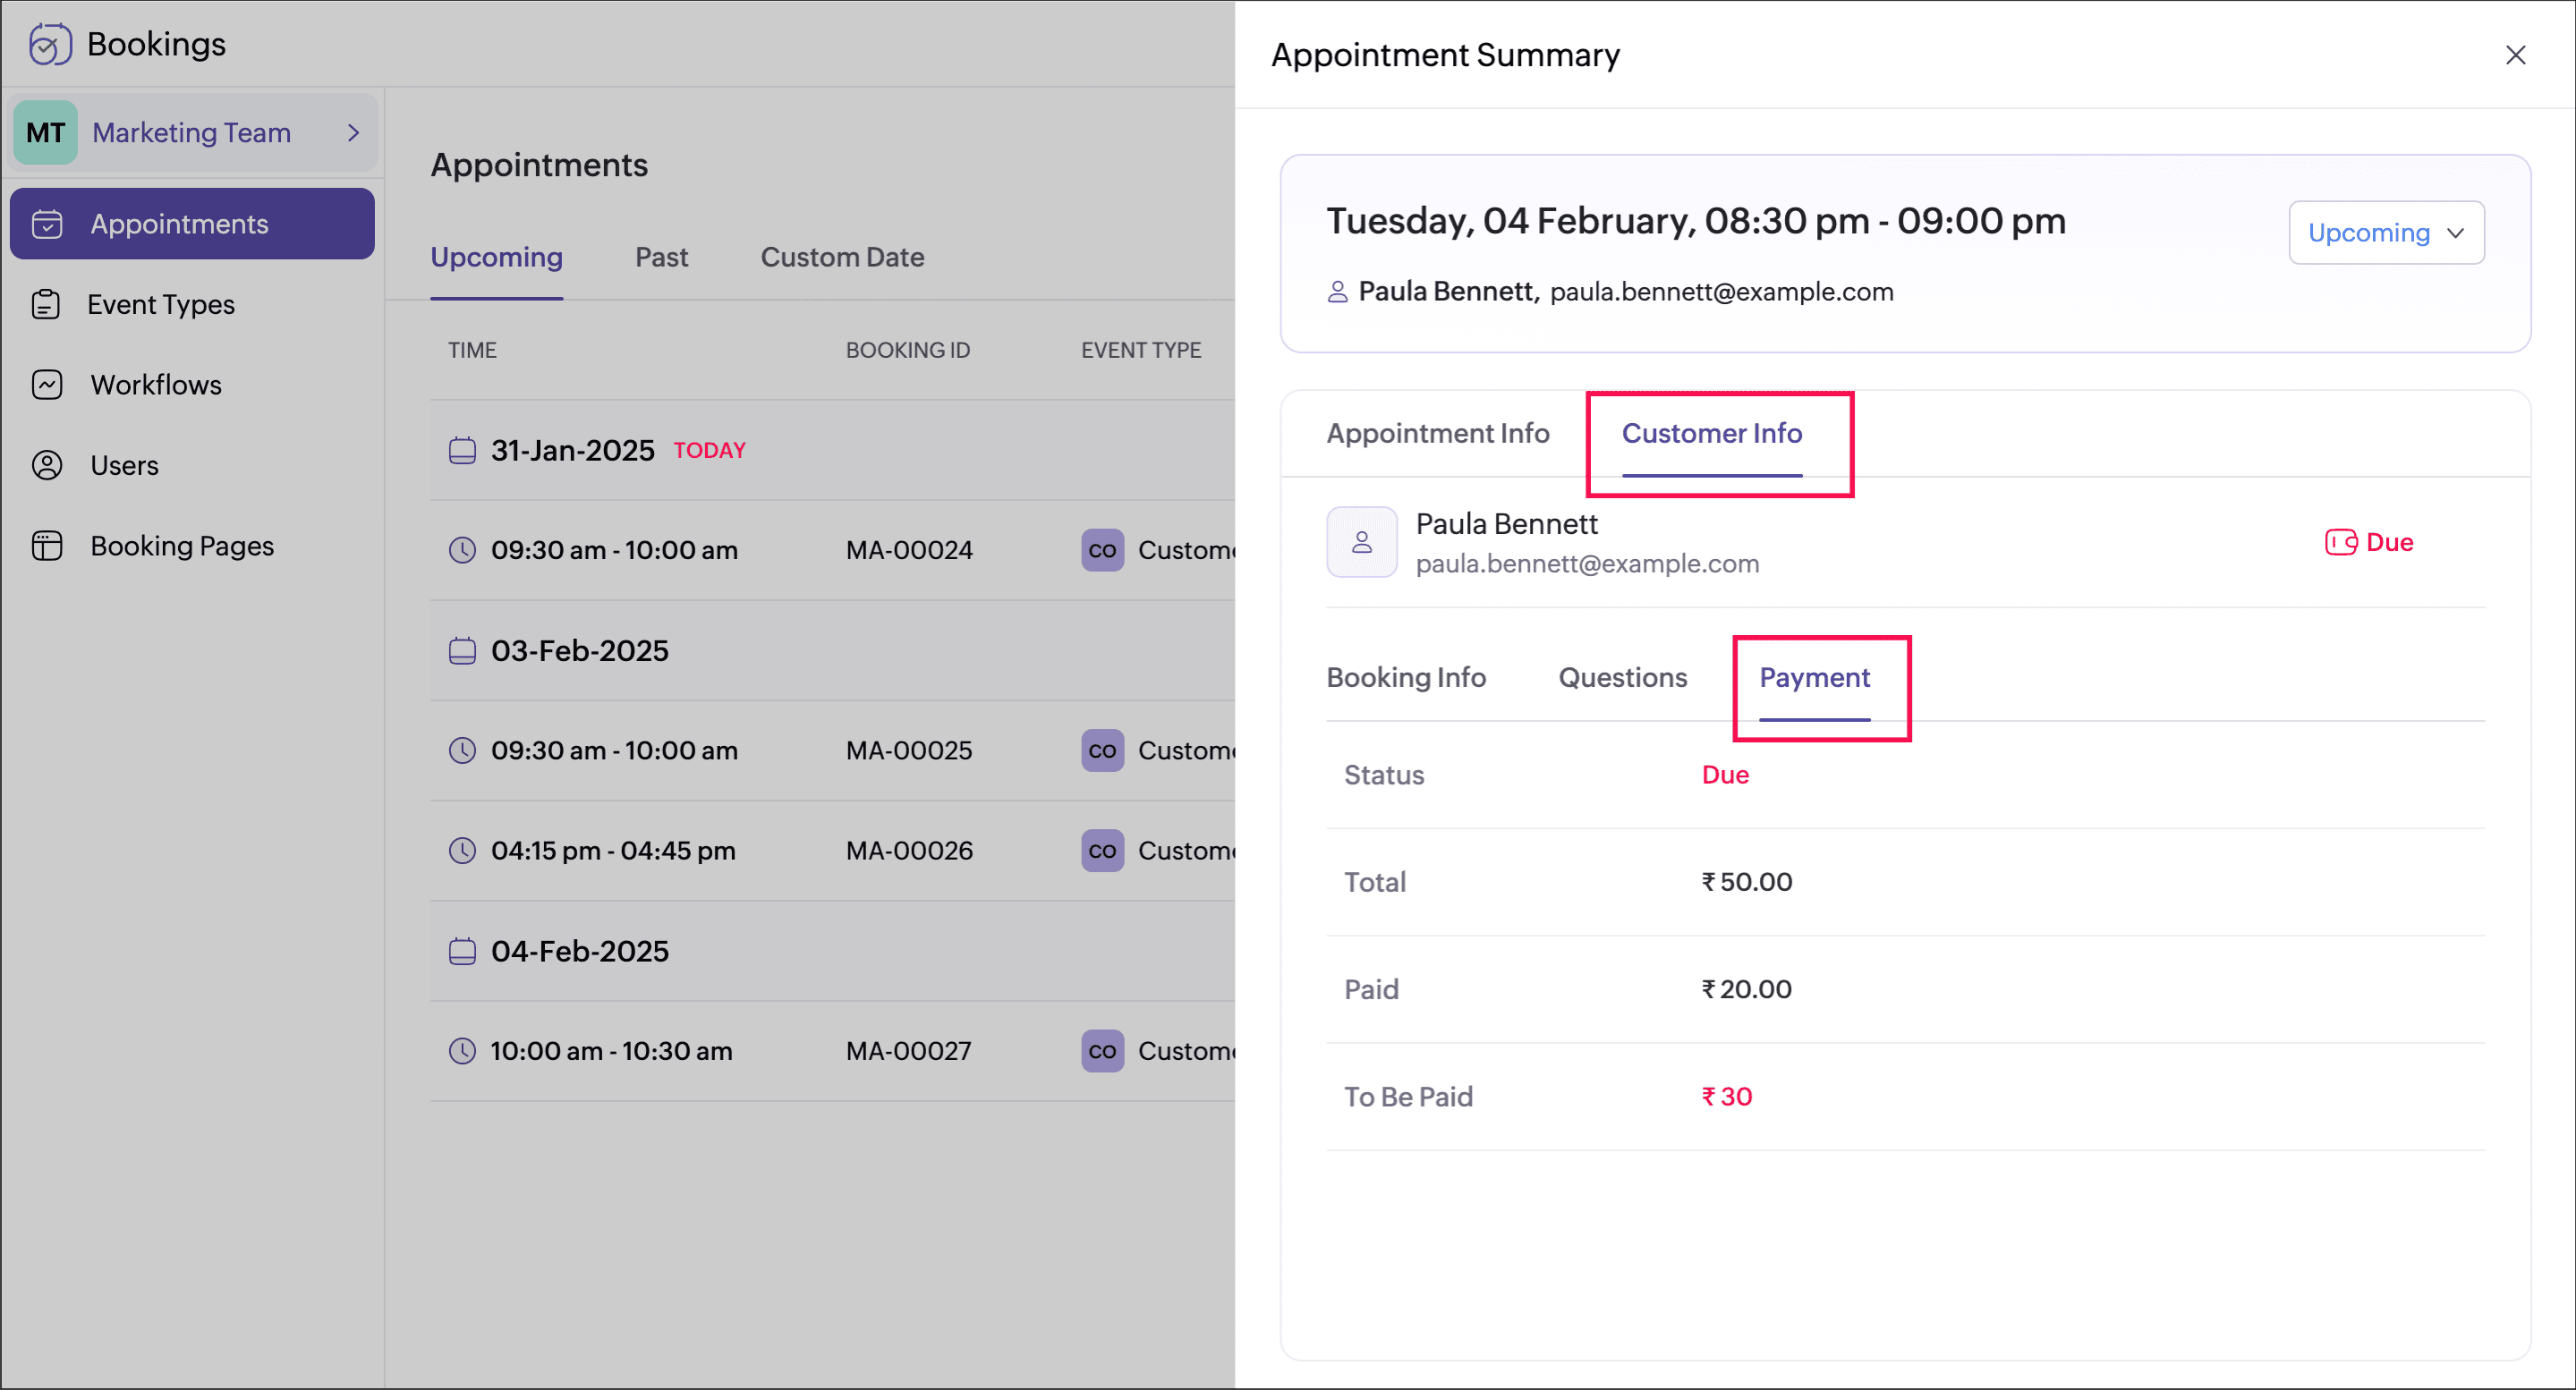Click Paula Bennett's avatar thumbnail
The width and height of the screenshot is (2576, 1390).
1361,542
